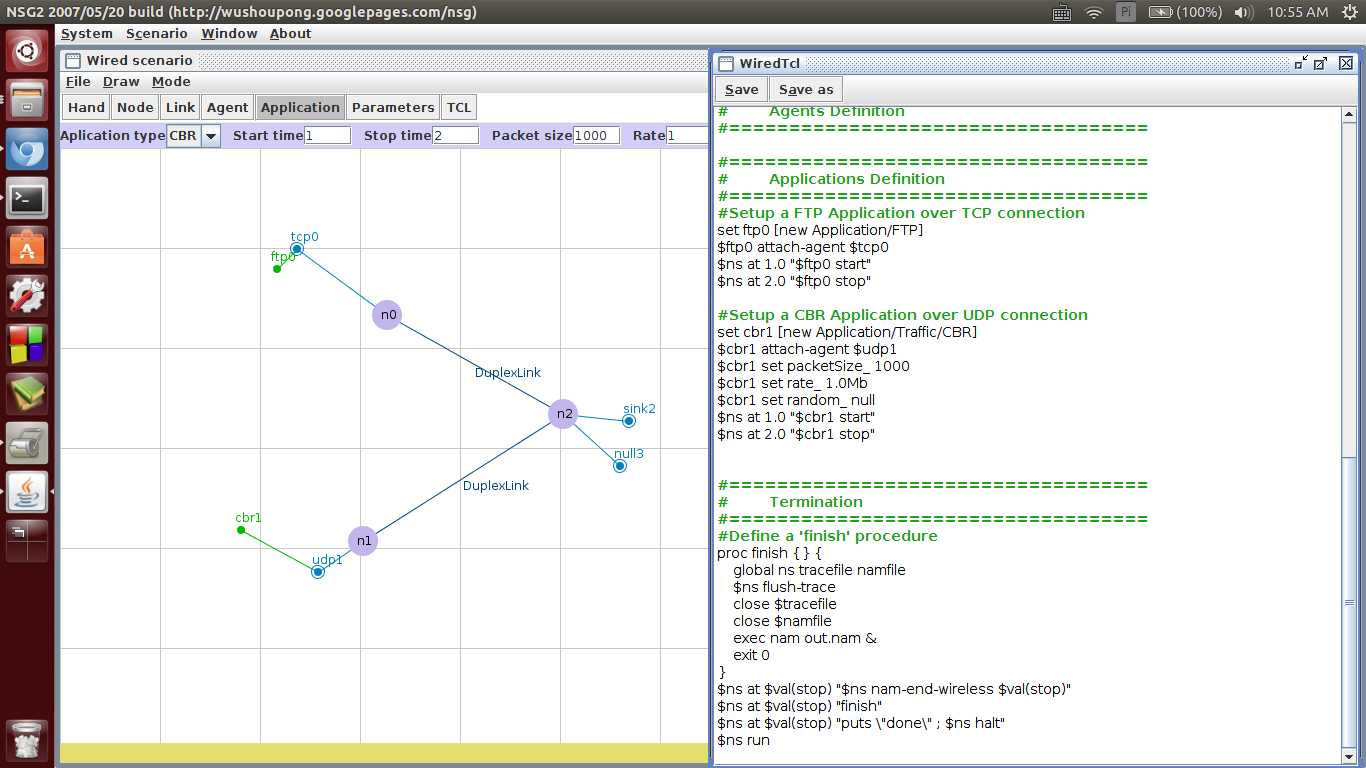Click the ftp0 application dot
The image size is (1366, 768).
point(277,268)
